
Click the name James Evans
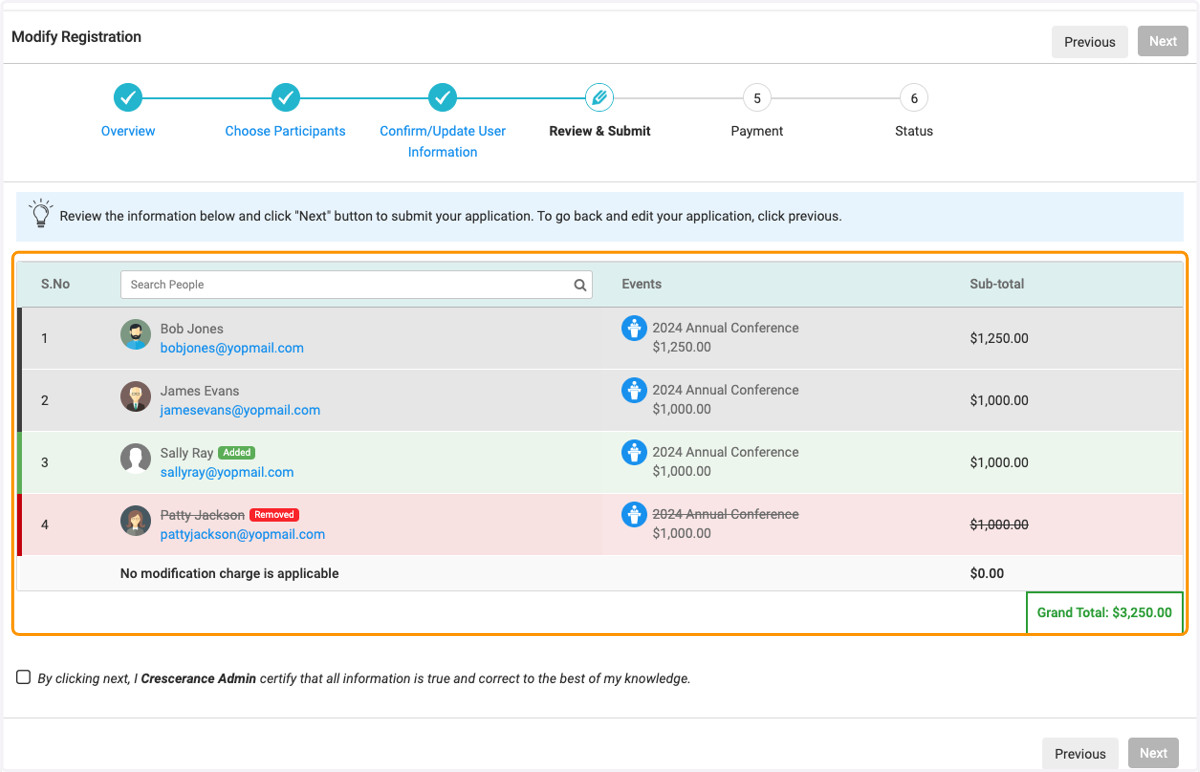tap(200, 391)
